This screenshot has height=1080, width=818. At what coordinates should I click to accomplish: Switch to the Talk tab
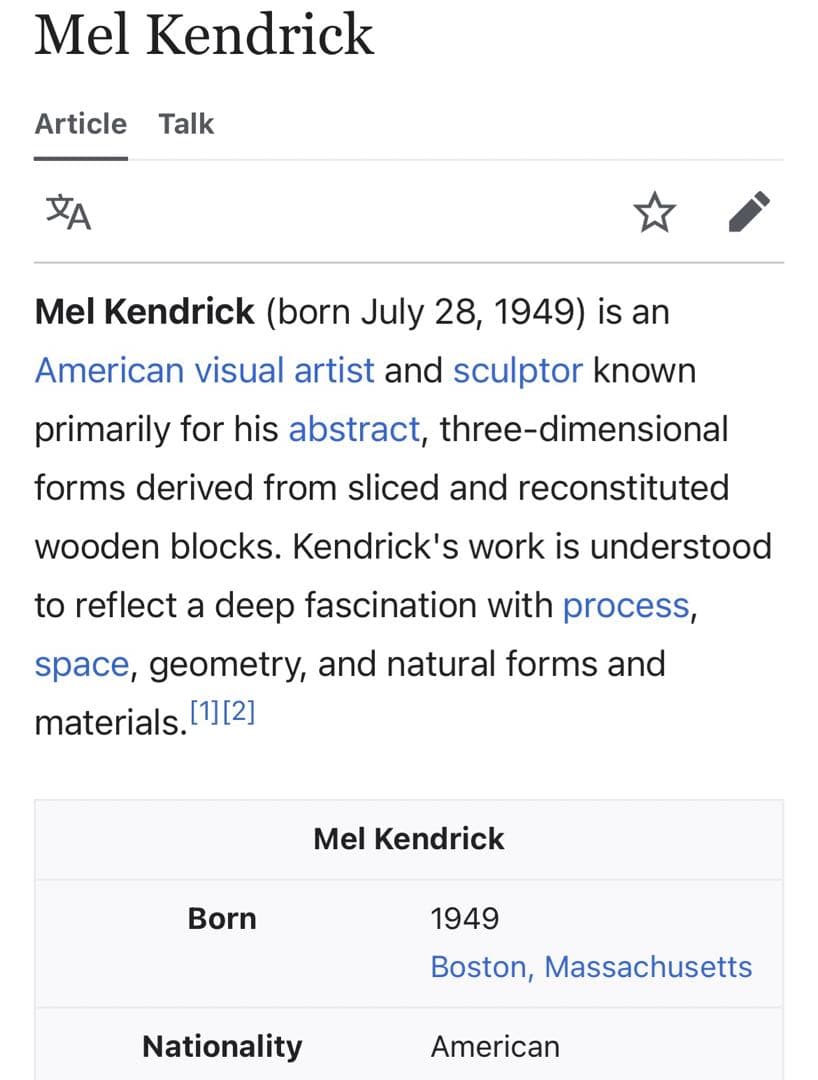(186, 124)
